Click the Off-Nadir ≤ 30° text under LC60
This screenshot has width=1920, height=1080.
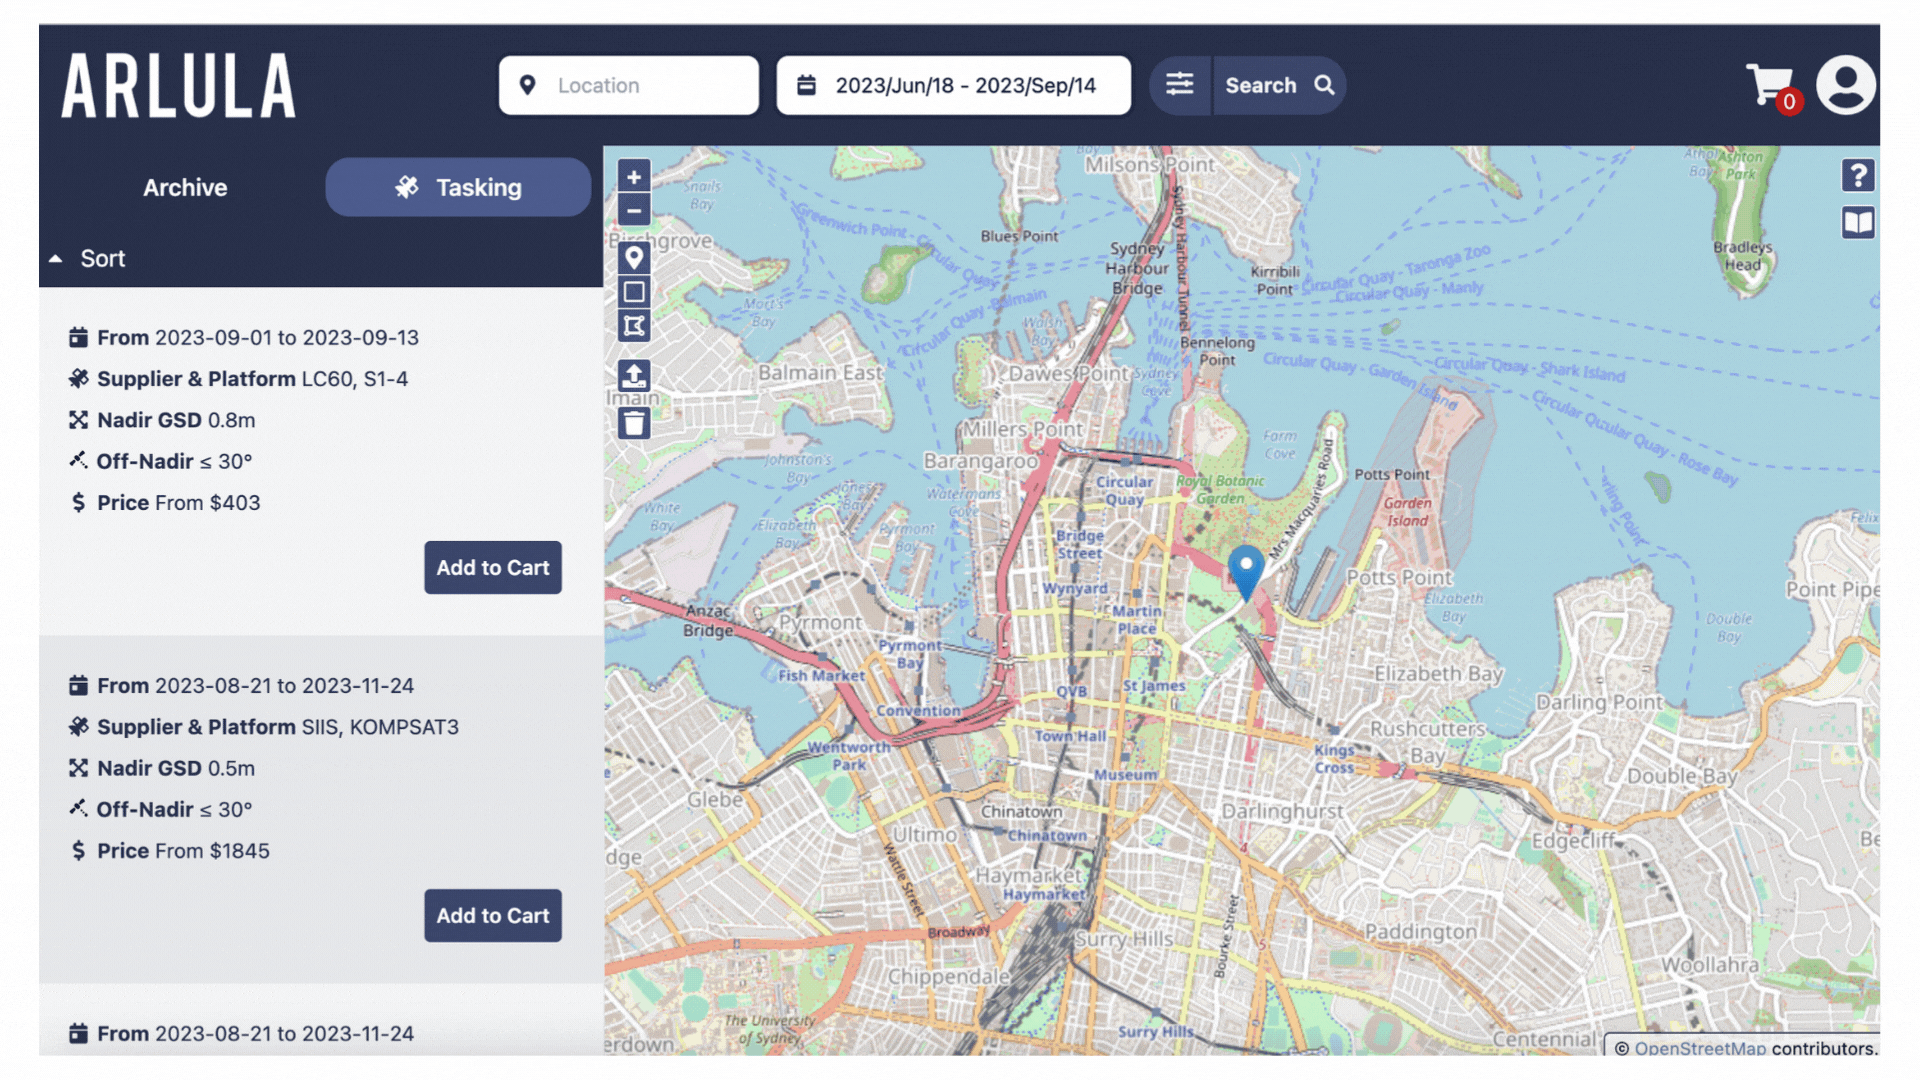pos(174,462)
